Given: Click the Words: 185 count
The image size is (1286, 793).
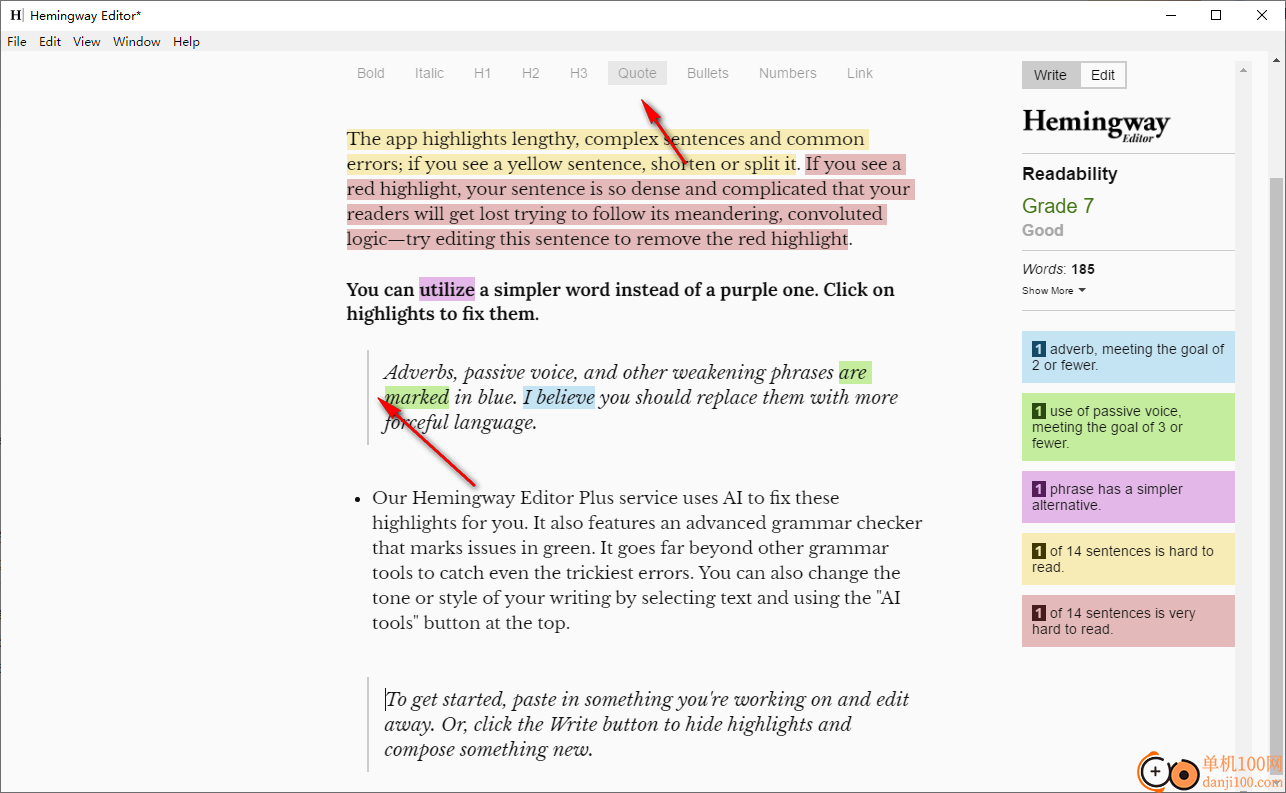Looking at the screenshot, I should (x=1058, y=269).
